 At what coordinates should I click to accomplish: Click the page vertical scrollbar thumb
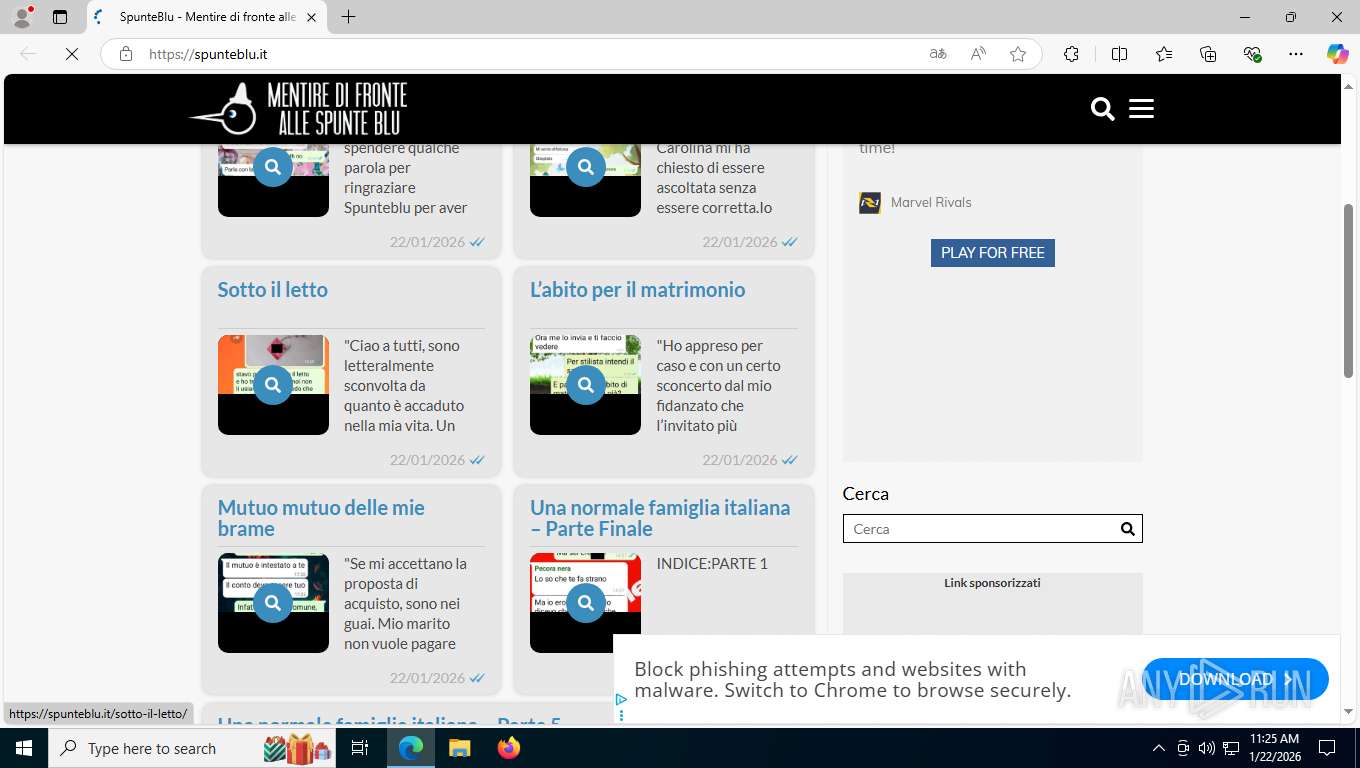click(1348, 290)
